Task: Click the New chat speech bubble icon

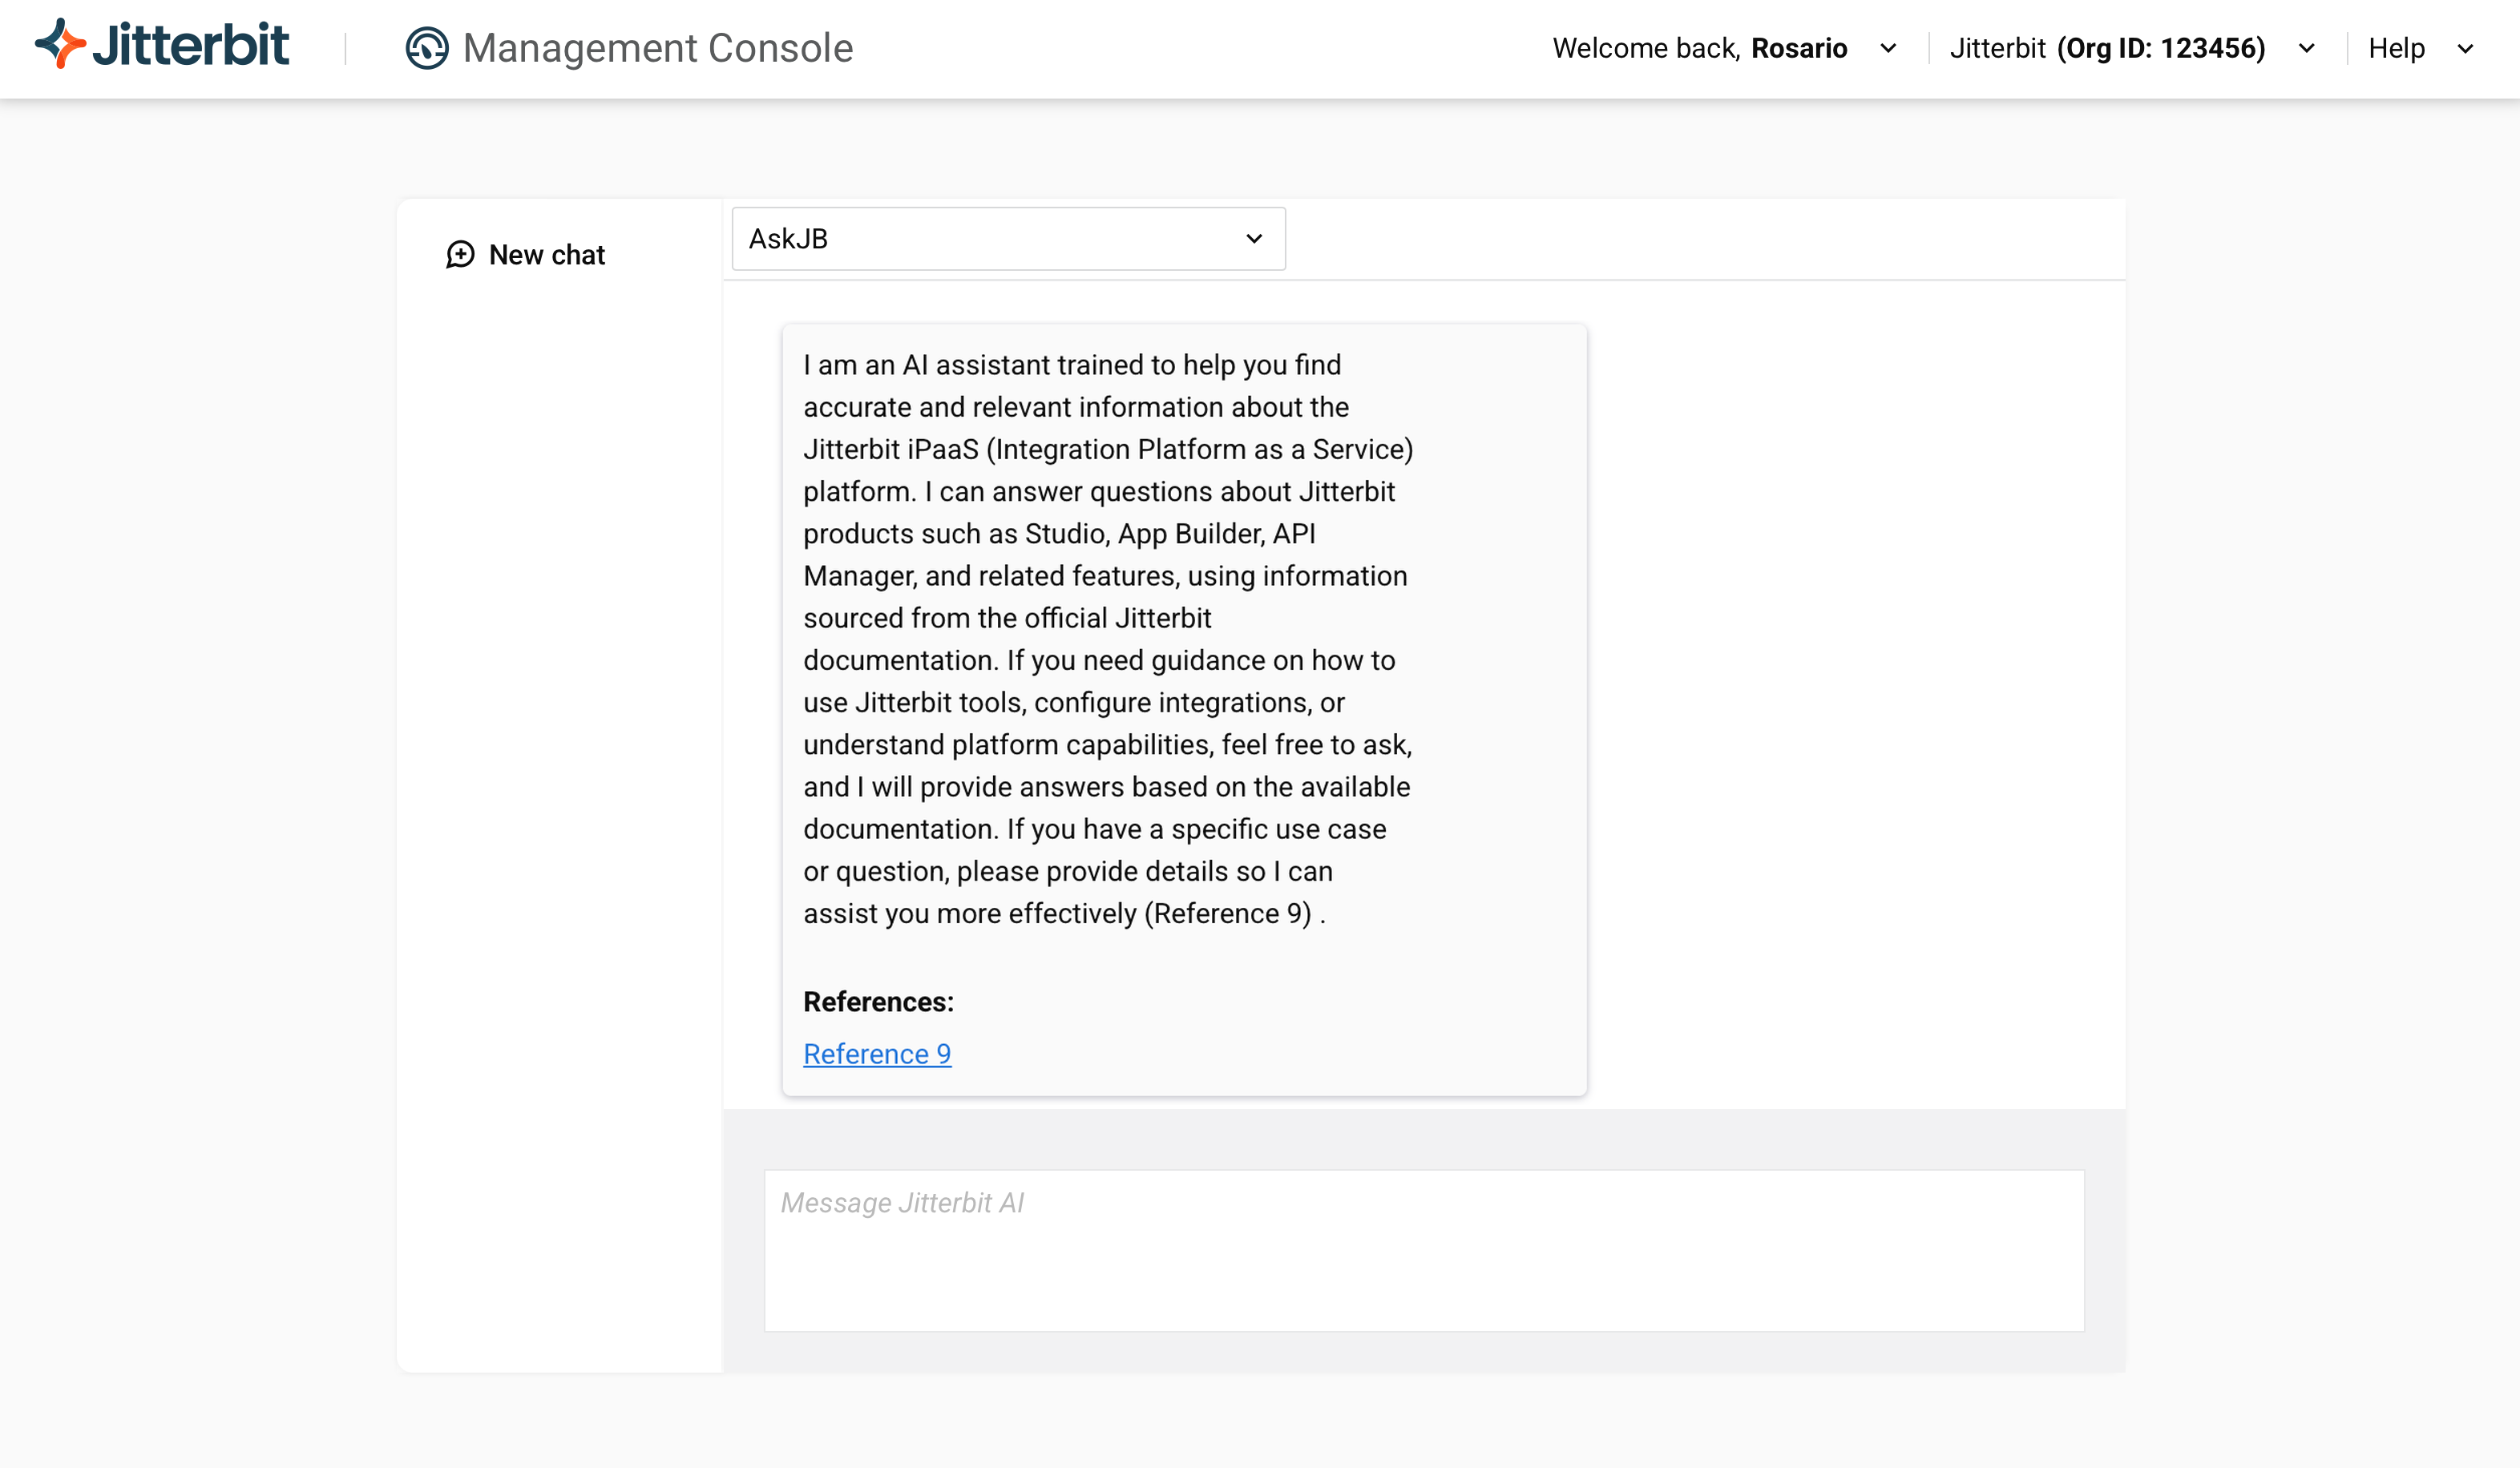Action: [460, 255]
